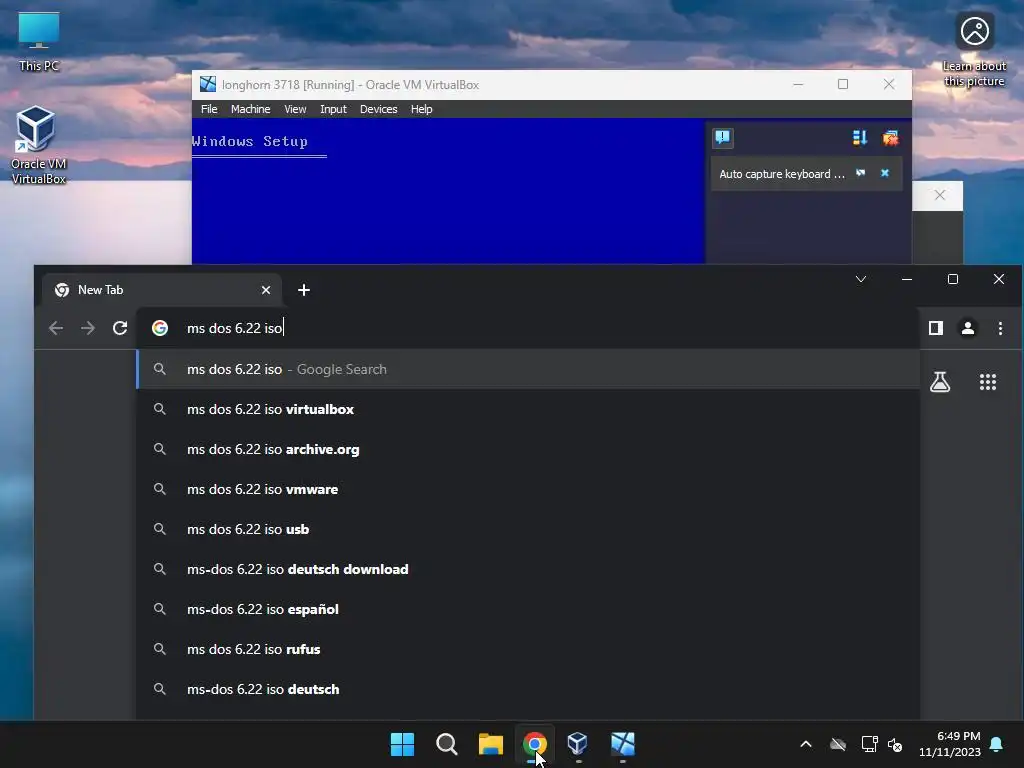Open Help menu in VirtualBox window
The width and height of the screenshot is (1024, 768).
click(x=421, y=109)
